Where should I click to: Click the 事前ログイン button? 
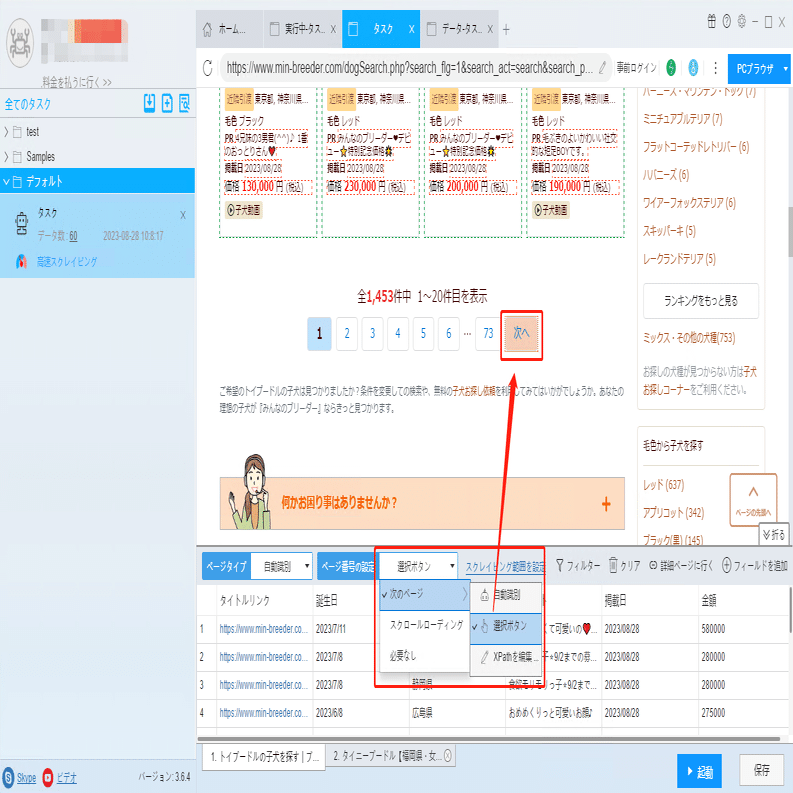[x=636, y=68]
